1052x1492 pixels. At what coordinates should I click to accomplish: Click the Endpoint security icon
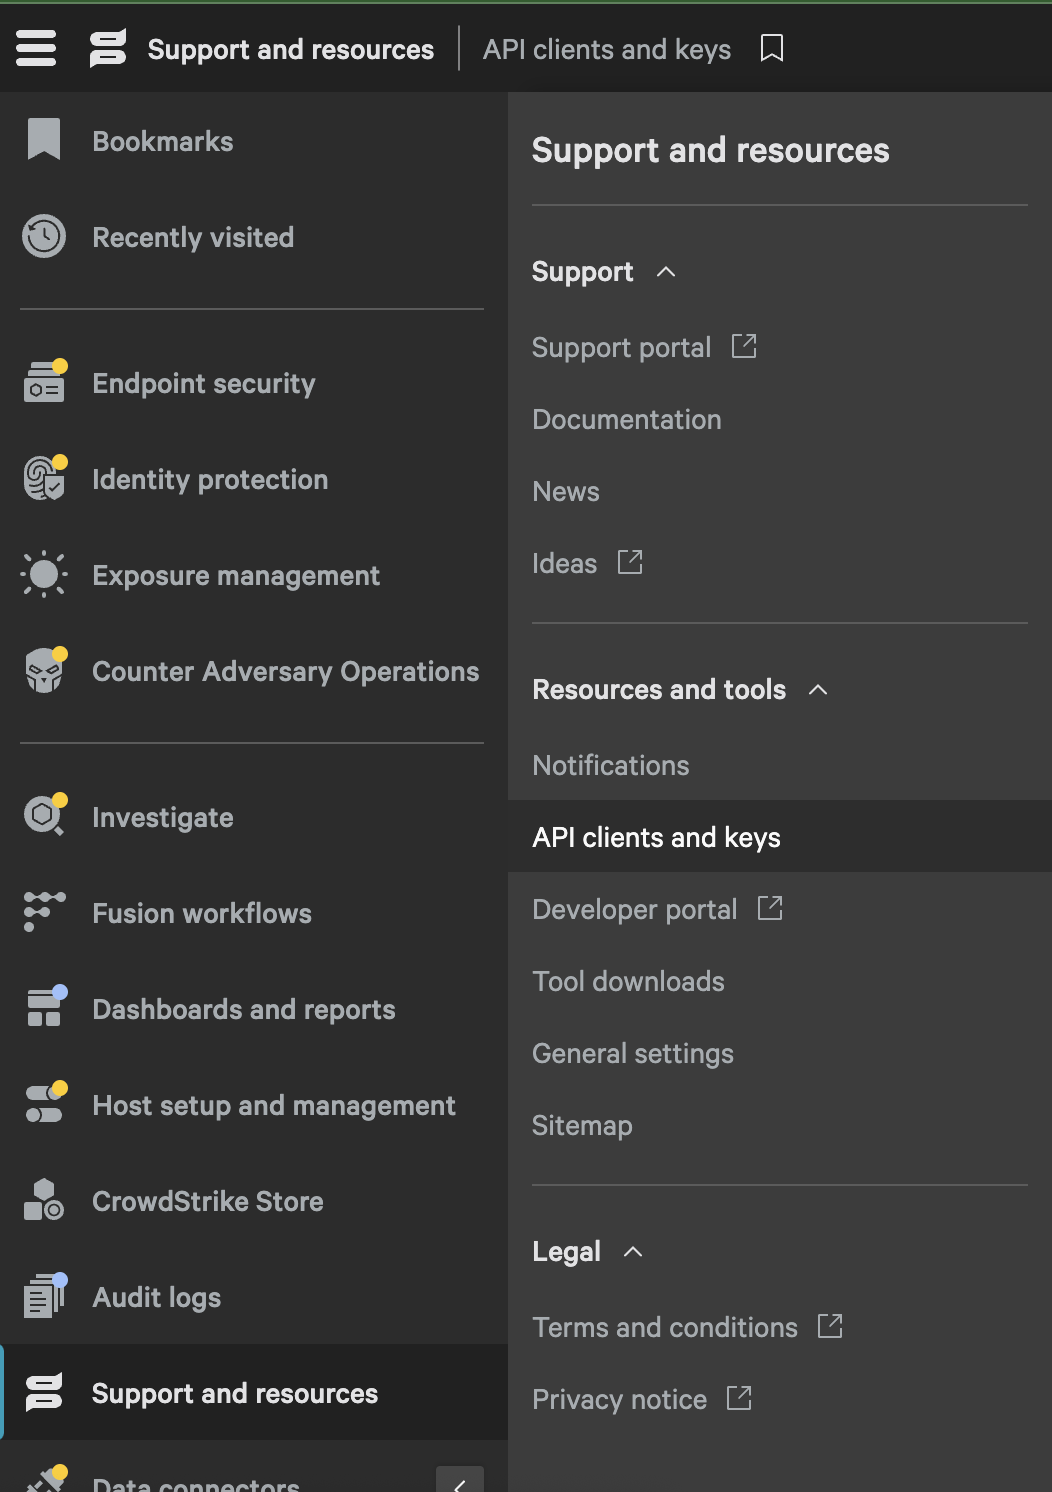point(44,382)
